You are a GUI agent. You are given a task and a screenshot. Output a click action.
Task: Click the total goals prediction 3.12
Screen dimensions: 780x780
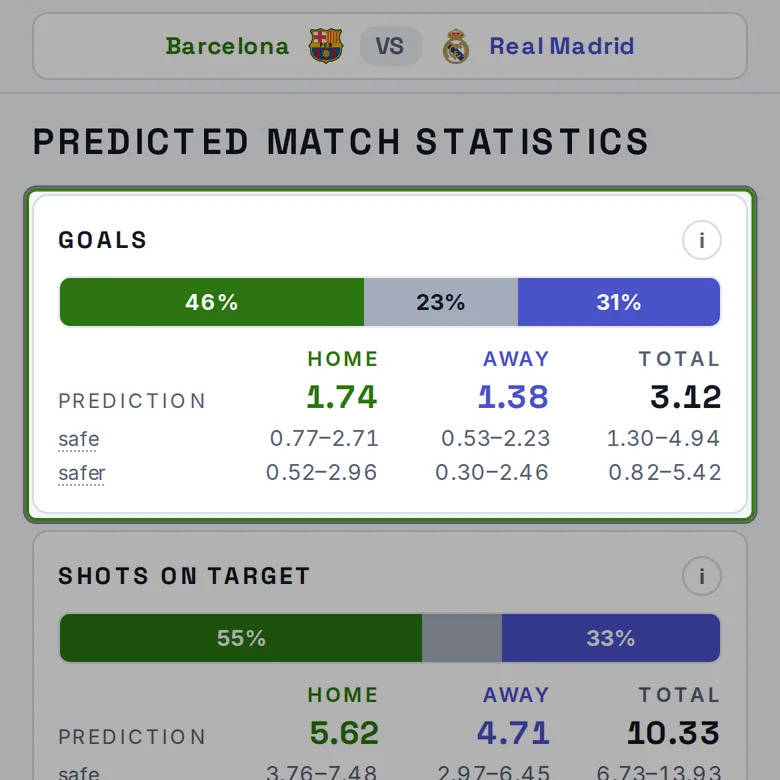685,397
